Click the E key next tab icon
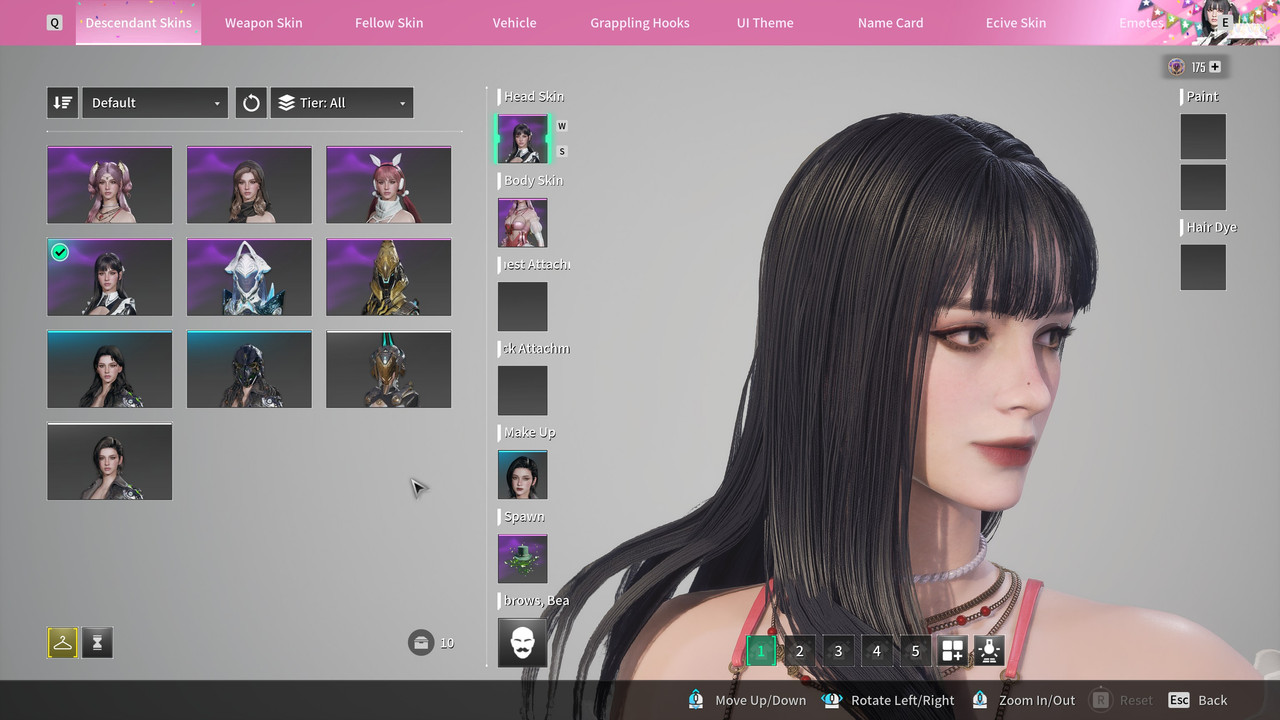 [1225, 22]
